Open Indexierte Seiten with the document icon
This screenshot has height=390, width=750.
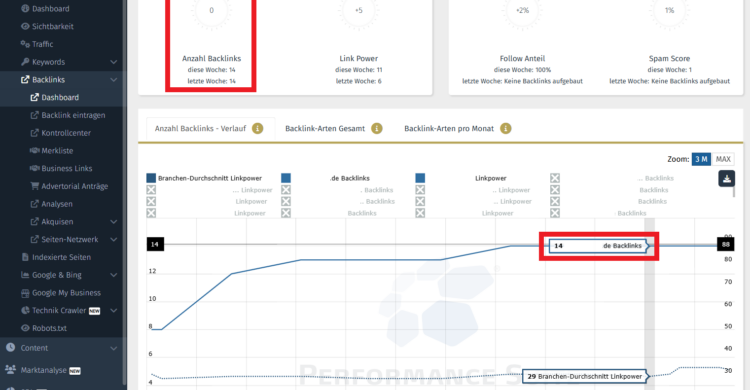point(56,257)
